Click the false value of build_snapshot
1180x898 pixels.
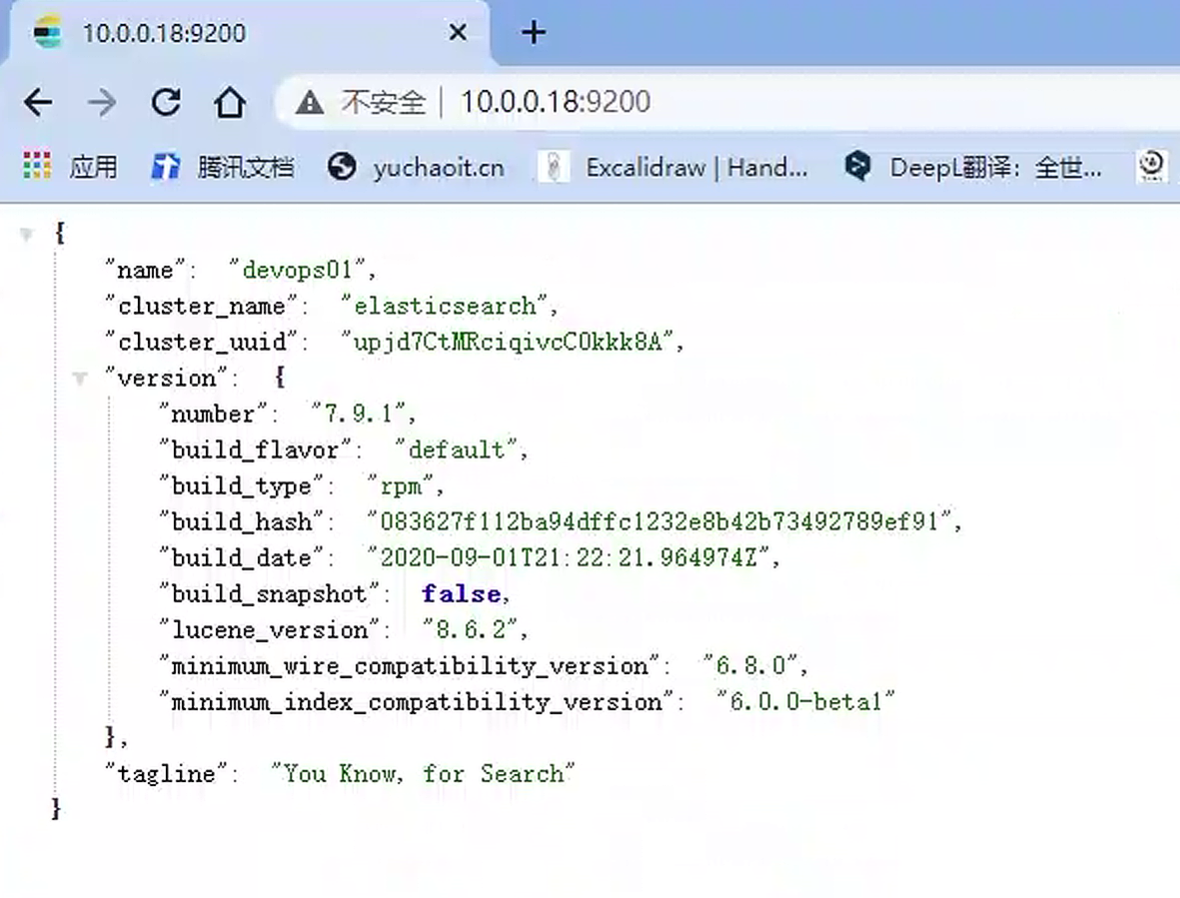(460, 594)
